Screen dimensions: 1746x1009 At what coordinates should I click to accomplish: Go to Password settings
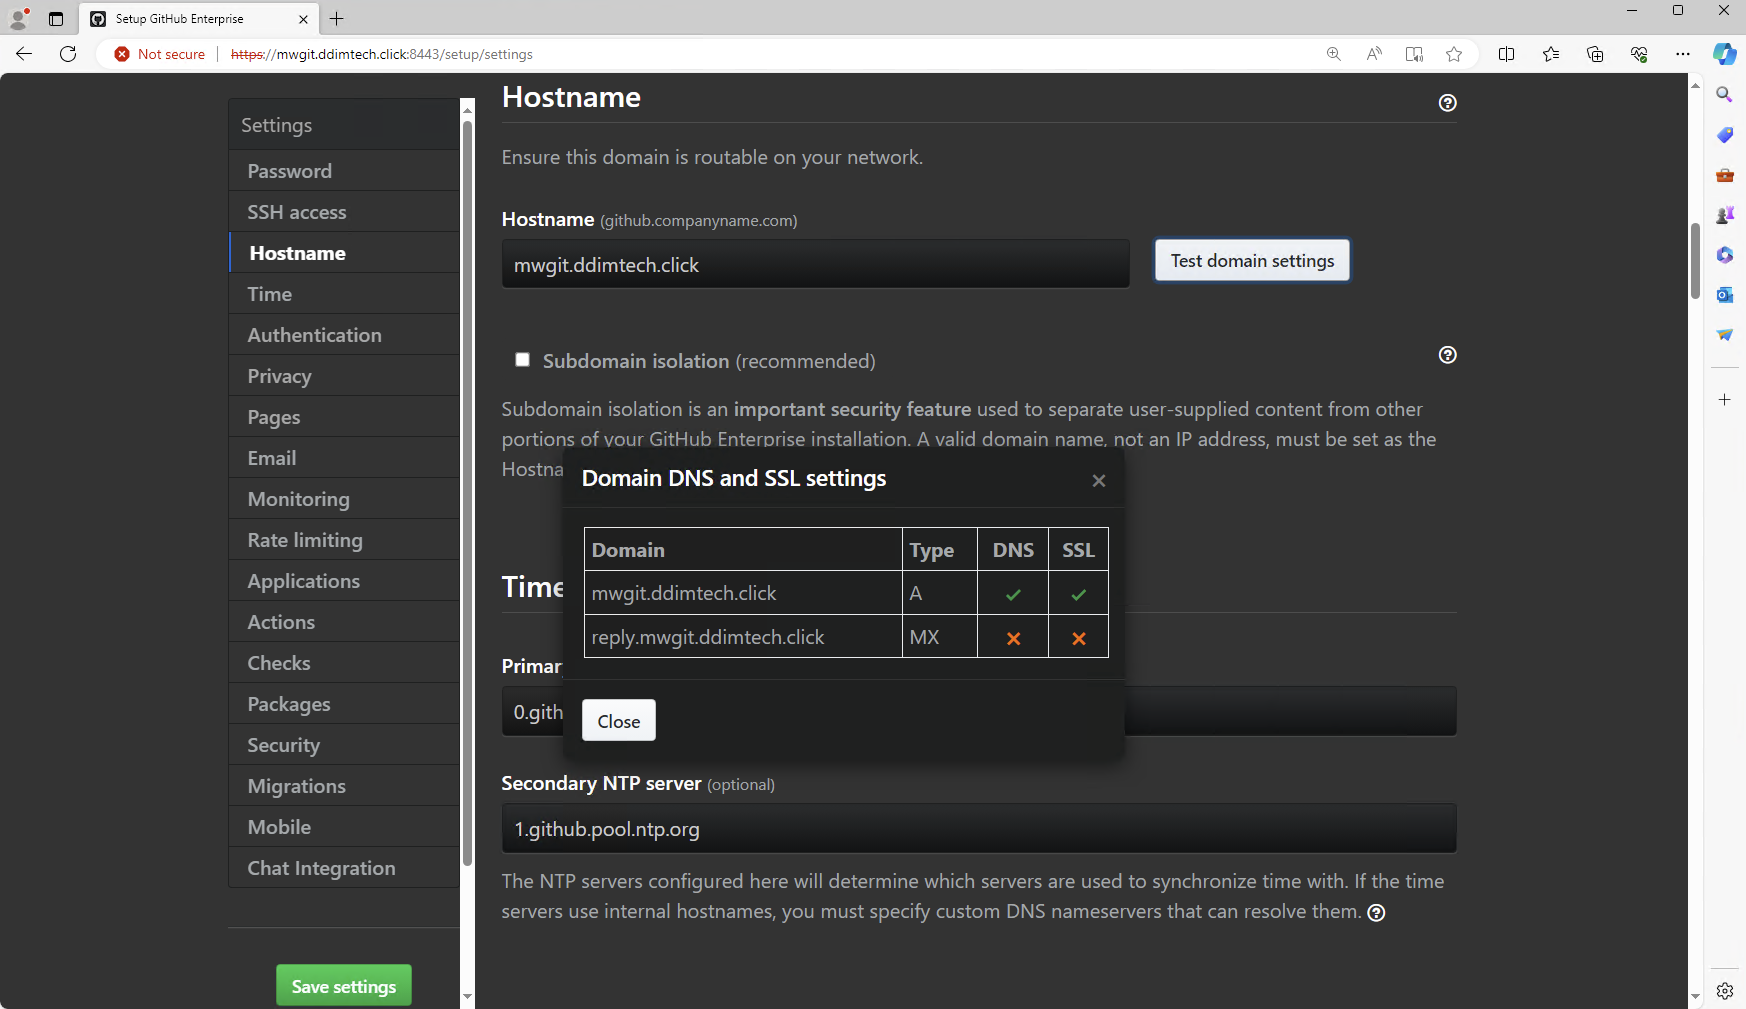(x=344, y=171)
